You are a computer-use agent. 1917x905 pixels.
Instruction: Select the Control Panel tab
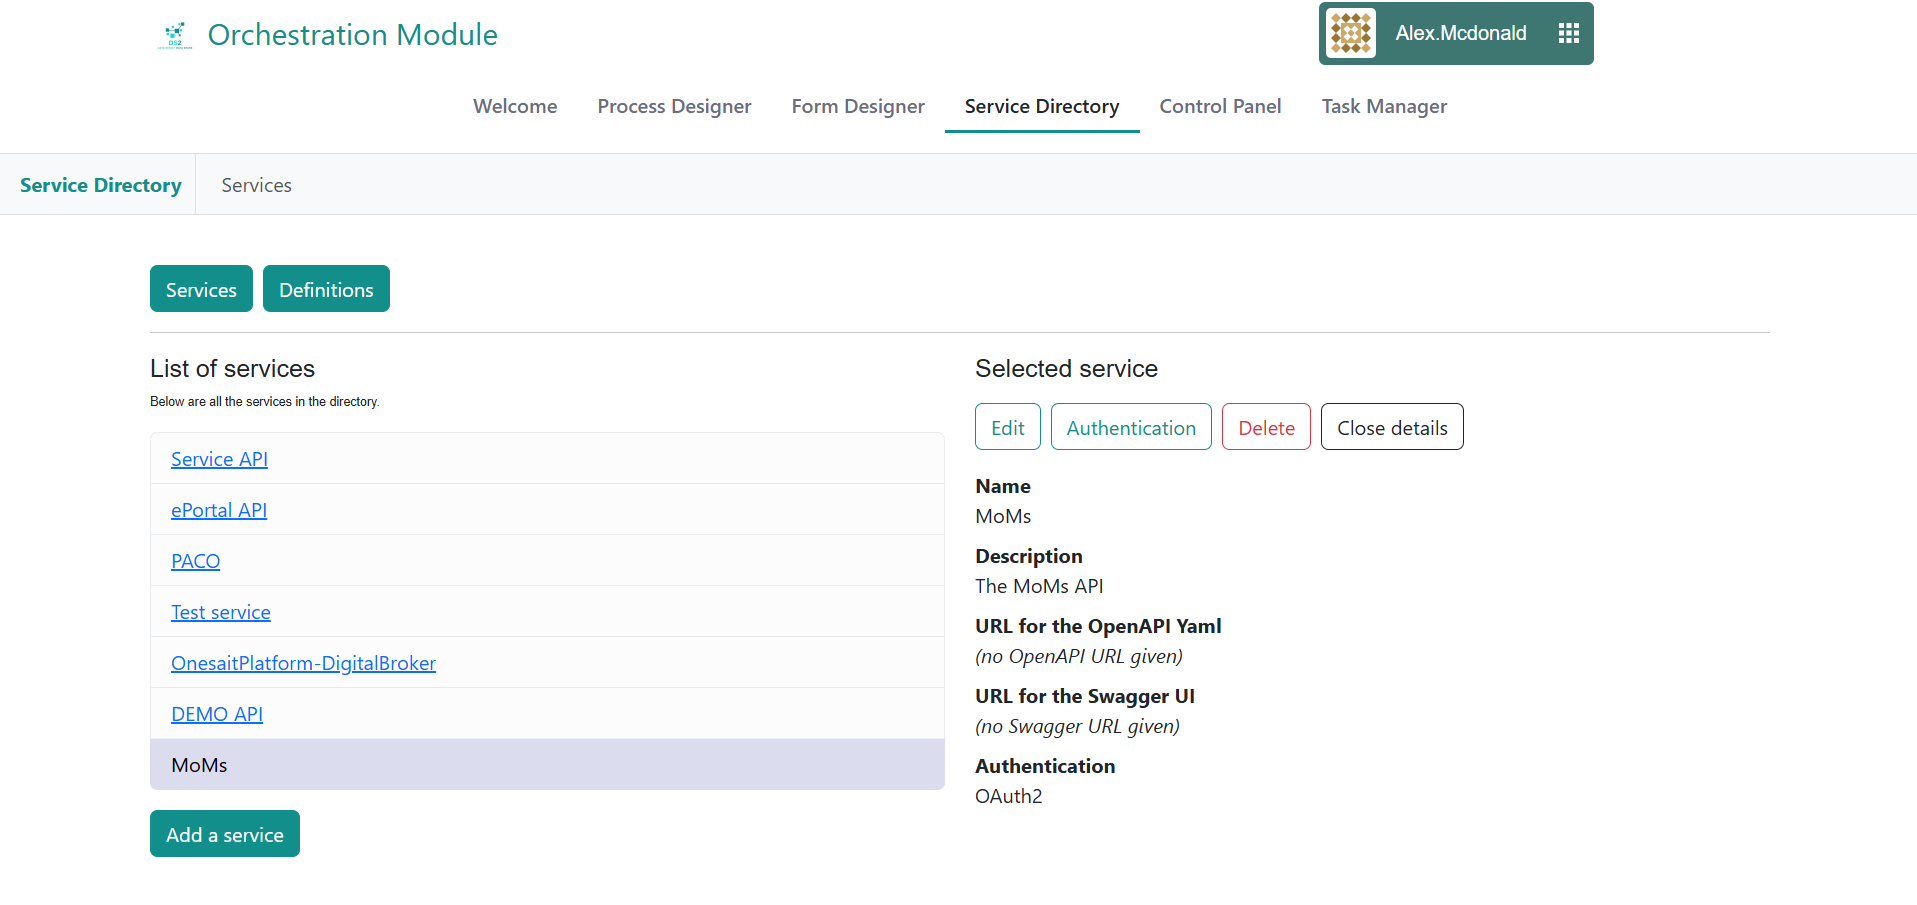coord(1219,106)
